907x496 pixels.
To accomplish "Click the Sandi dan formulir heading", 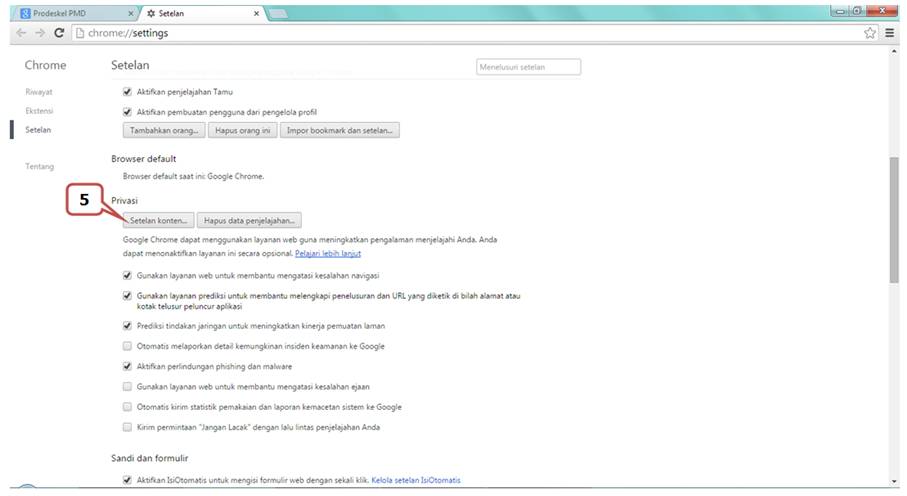I will click(150, 458).
